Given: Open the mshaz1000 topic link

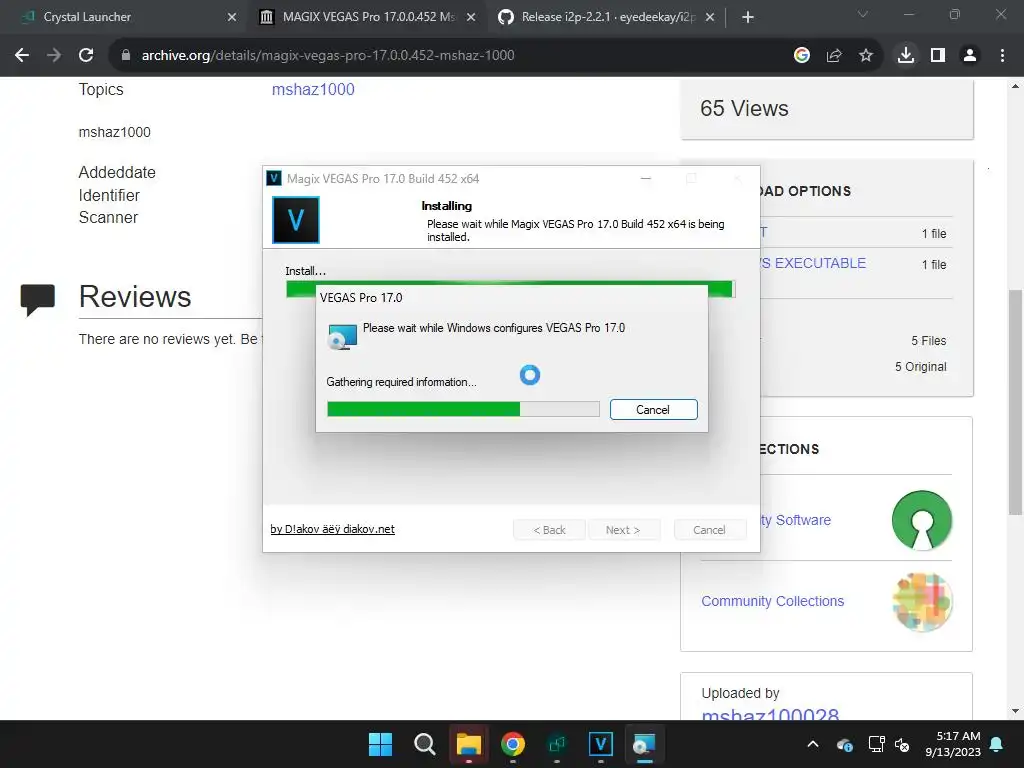Looking at the screenshot, I should click(x=313, y=89).
